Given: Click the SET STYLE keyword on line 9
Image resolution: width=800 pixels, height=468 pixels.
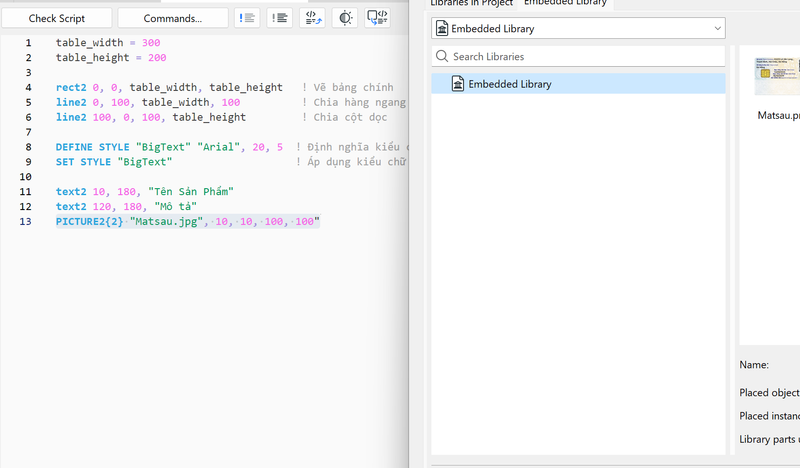Looking at the screenshot, I should click(83, 162).
